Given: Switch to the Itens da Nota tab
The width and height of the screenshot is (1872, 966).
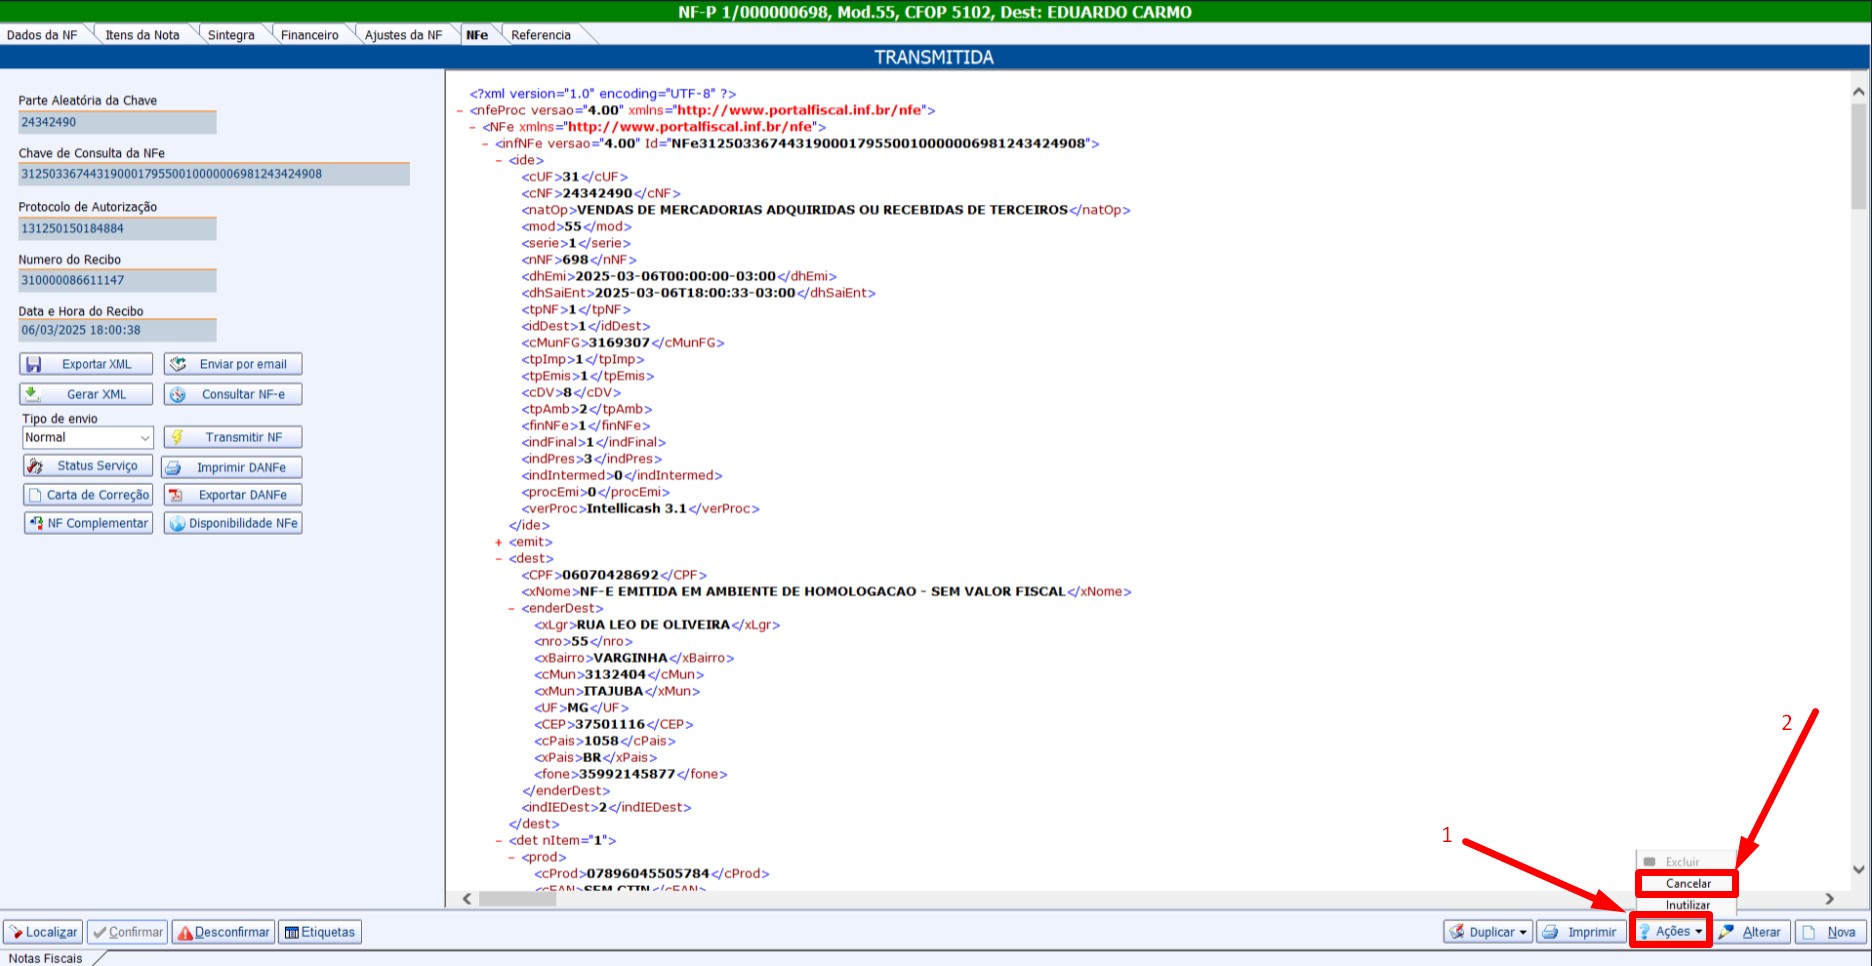Looking at the screenshot, I should click(142, 35).
